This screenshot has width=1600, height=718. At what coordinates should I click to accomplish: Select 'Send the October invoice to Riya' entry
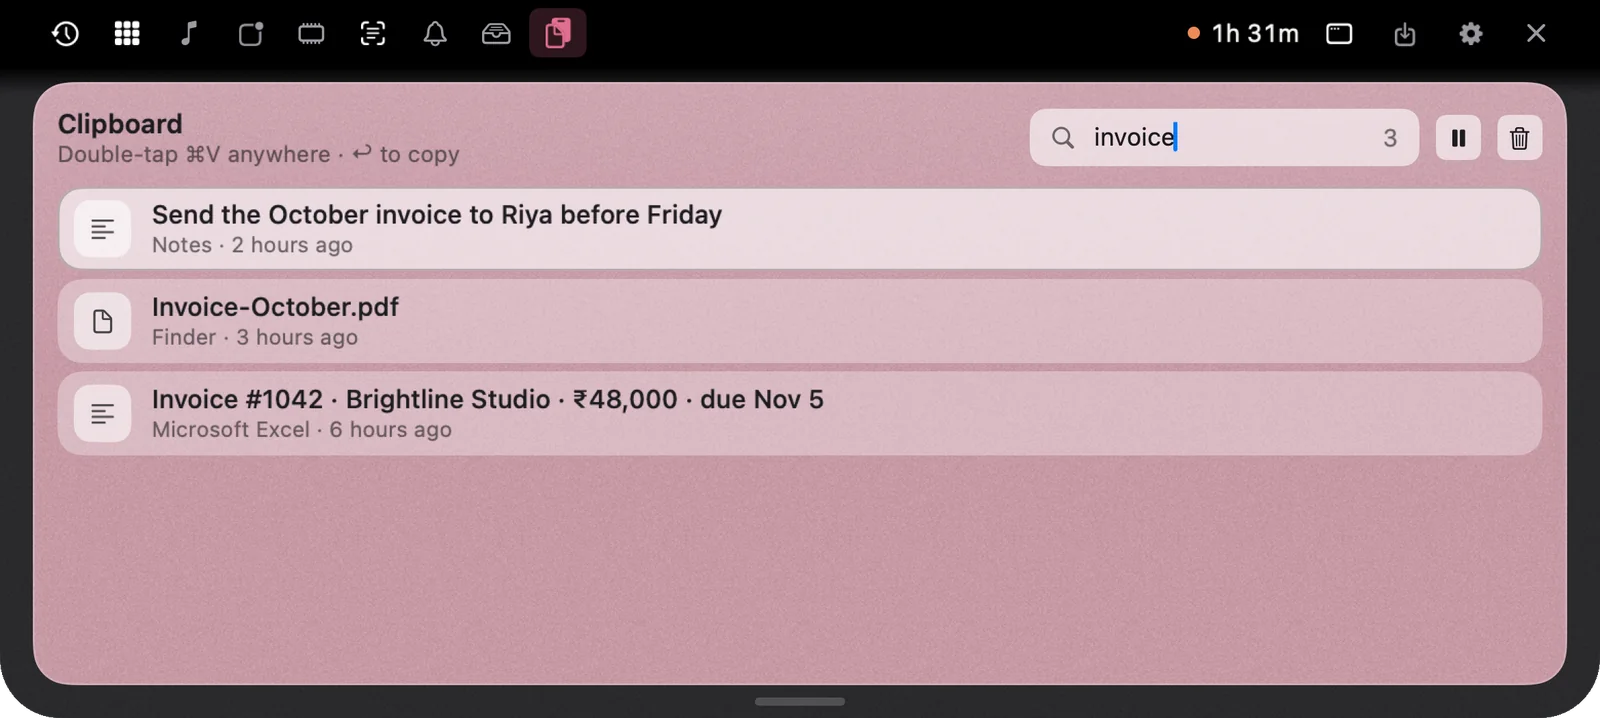(799, 229)
